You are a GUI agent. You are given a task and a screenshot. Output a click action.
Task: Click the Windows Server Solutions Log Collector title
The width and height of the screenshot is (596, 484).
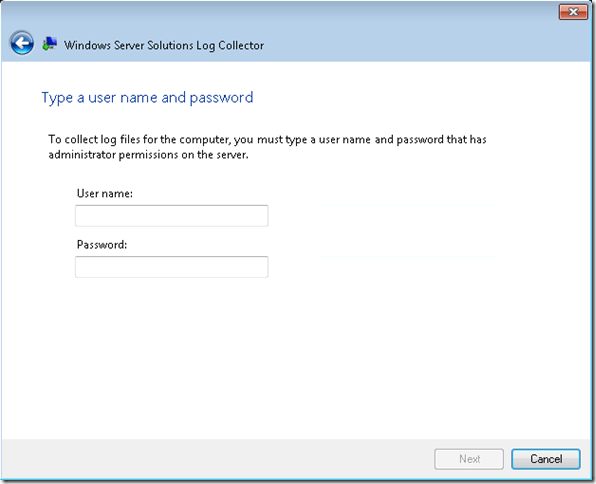click(x=164, y=45)
